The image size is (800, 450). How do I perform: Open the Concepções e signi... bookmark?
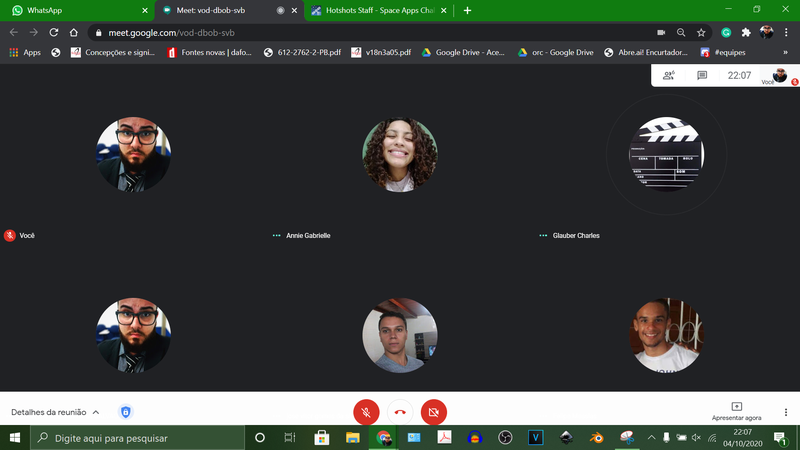[113, 52]
